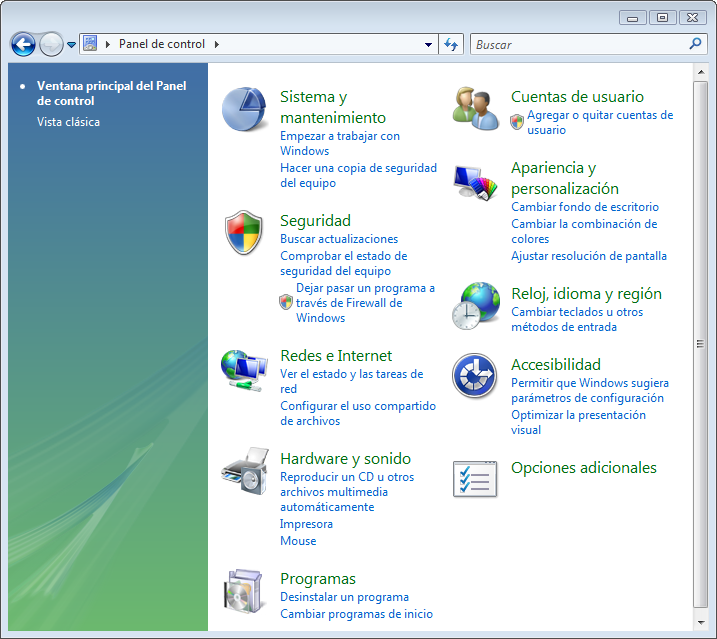Viewport: 717px width, 639px height.
Task: Open the Sistema y mantenimiento pie chart icon
Action: 244,109
